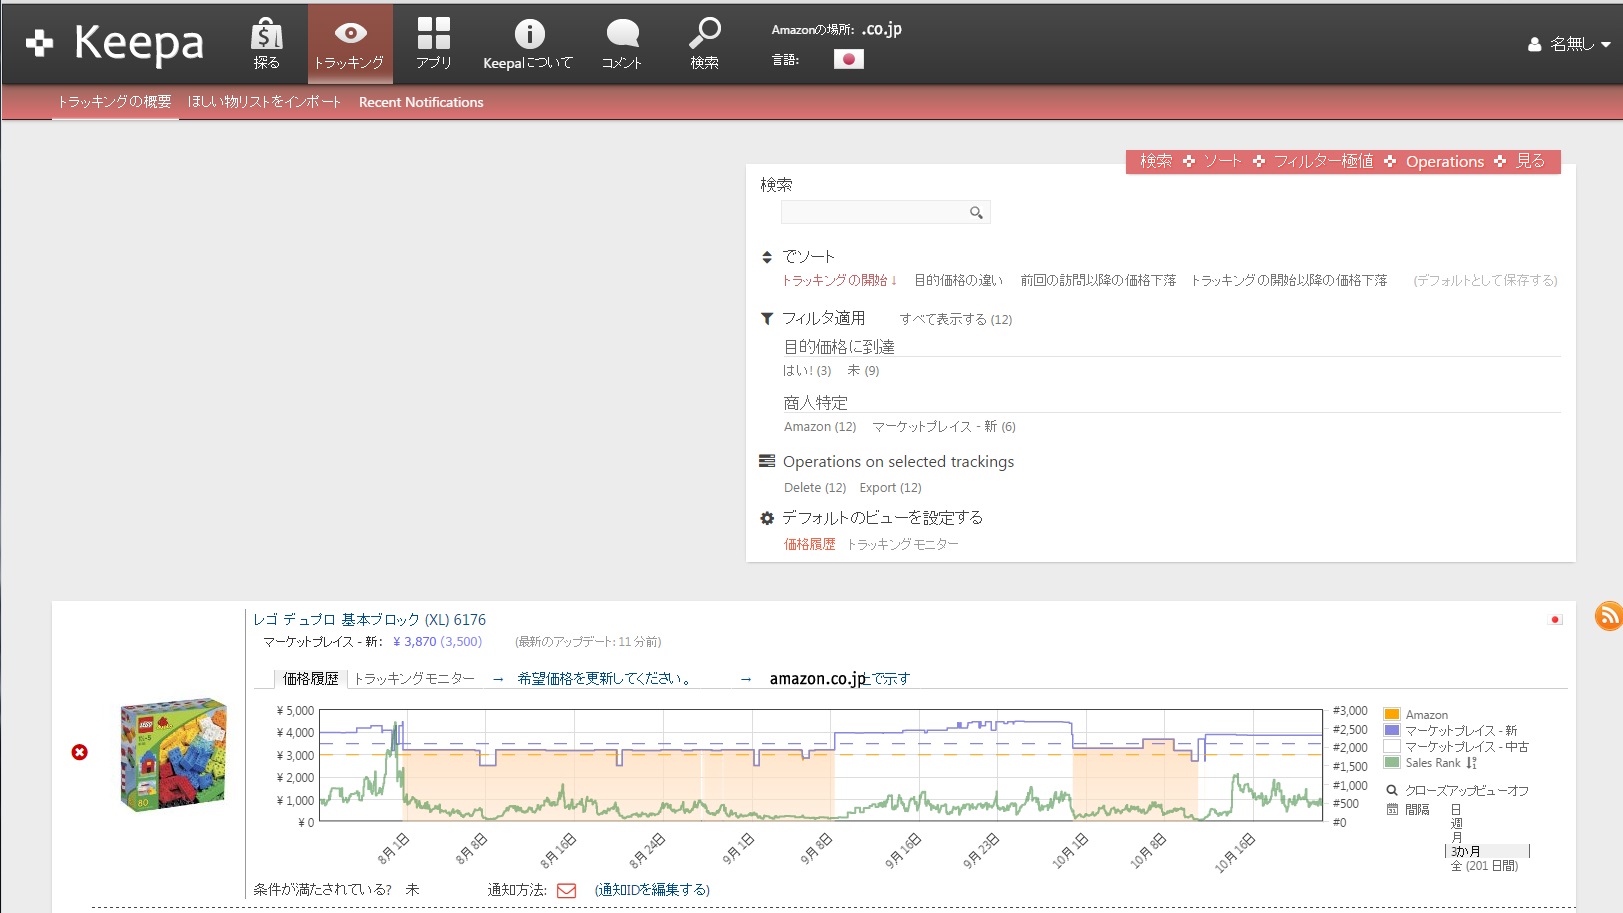Open トラッキングの概要 tab

(114, 102)
